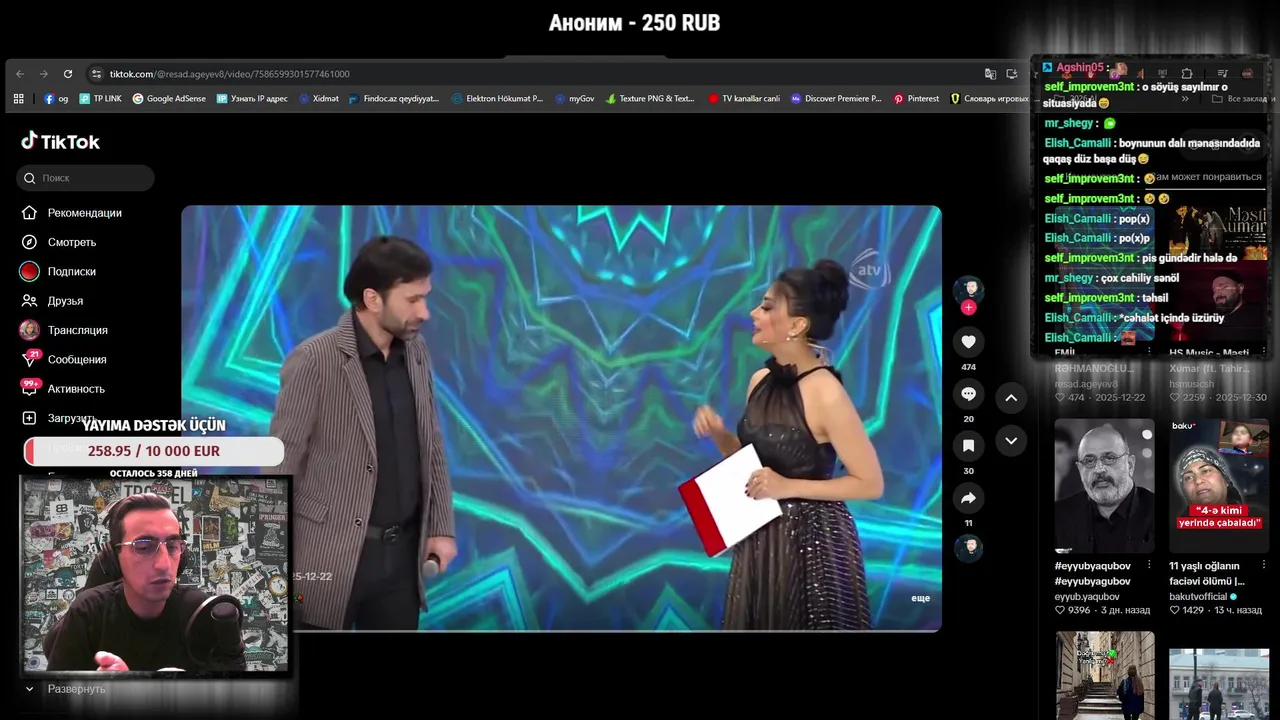The height and width of the screenshot is (720, 1280).
Task: Follow the creator with the red plus badge
Action: point(968,308)
